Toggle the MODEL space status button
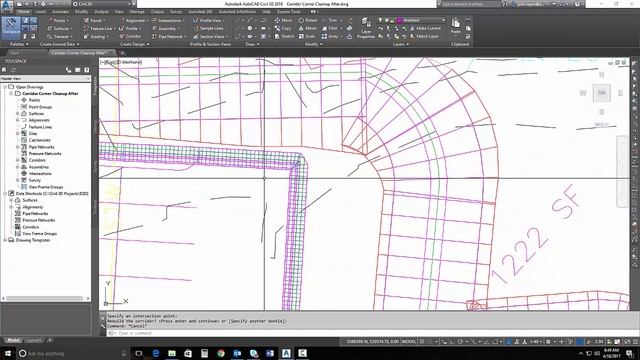 tap(409, 342)
